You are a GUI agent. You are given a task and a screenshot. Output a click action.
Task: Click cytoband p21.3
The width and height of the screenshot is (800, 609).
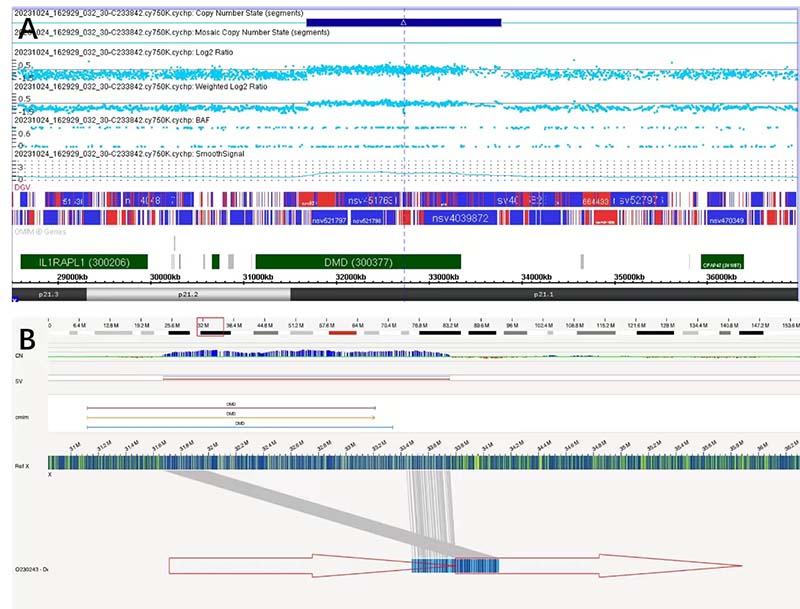coord(49,294)
